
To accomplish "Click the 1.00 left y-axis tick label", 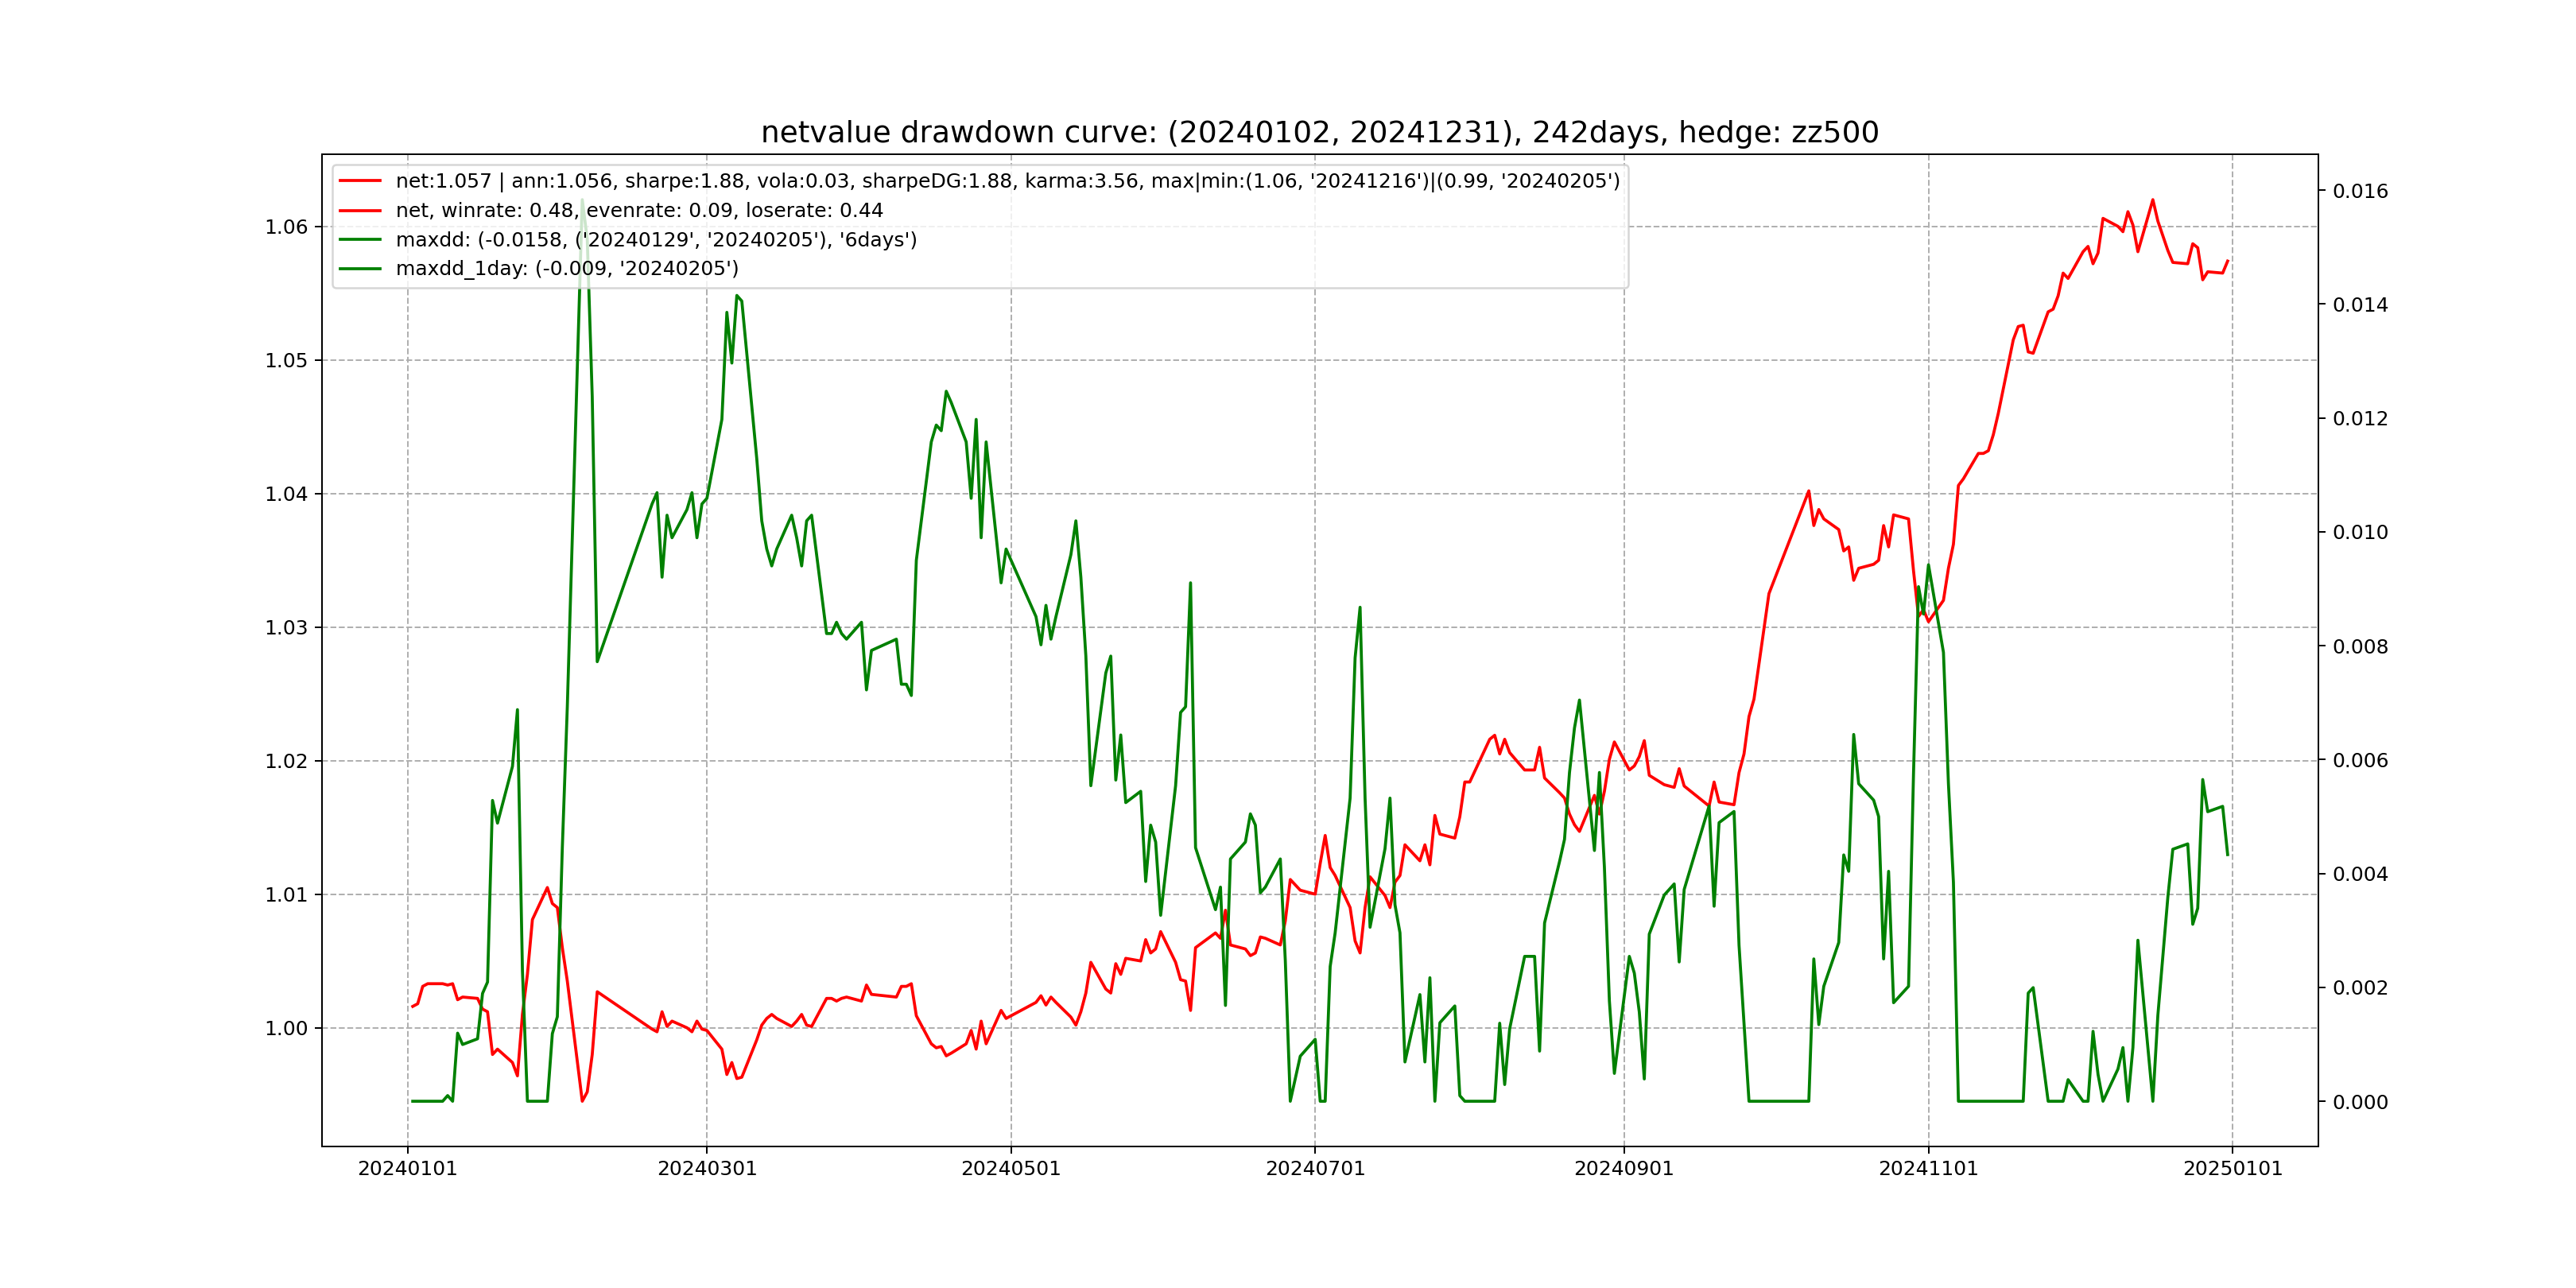I will [x=286, y=1029].
